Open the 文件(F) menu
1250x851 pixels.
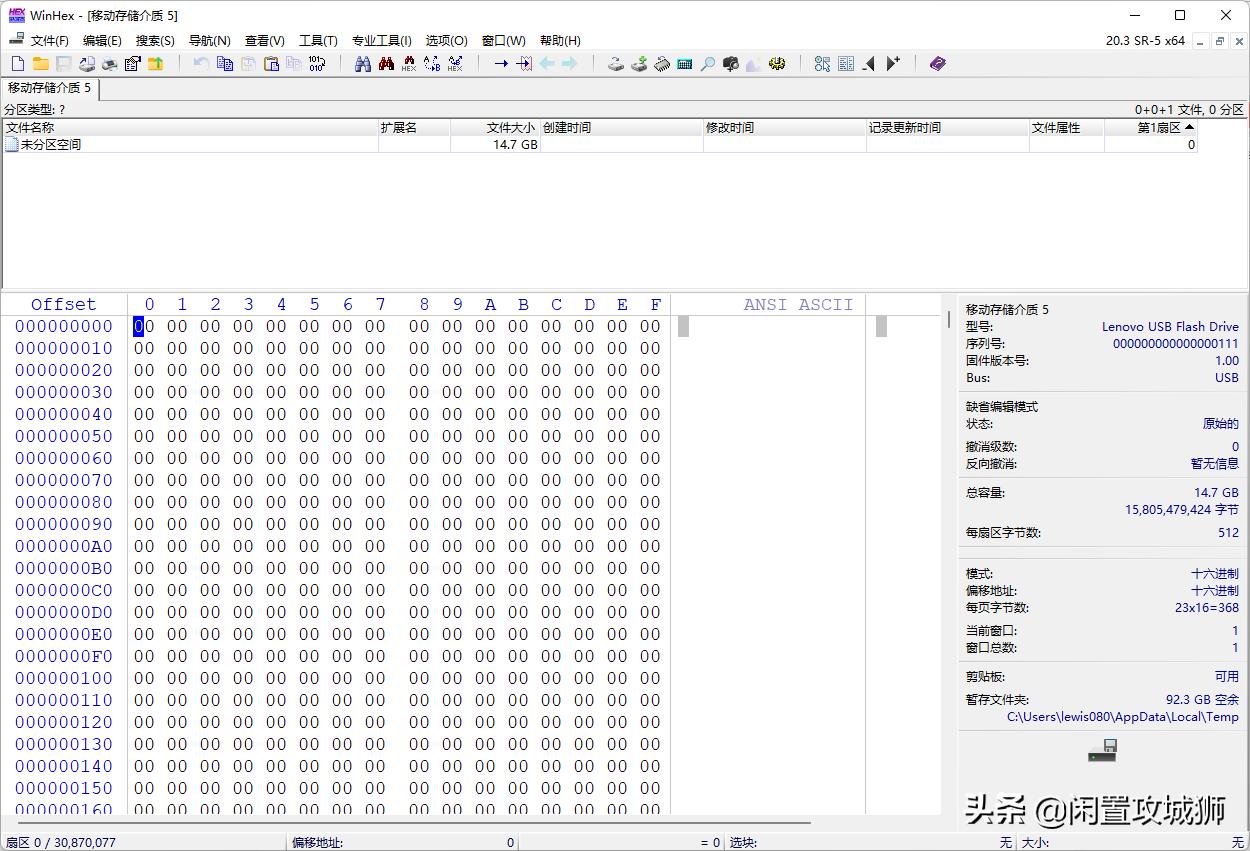(x=48, y=40)
